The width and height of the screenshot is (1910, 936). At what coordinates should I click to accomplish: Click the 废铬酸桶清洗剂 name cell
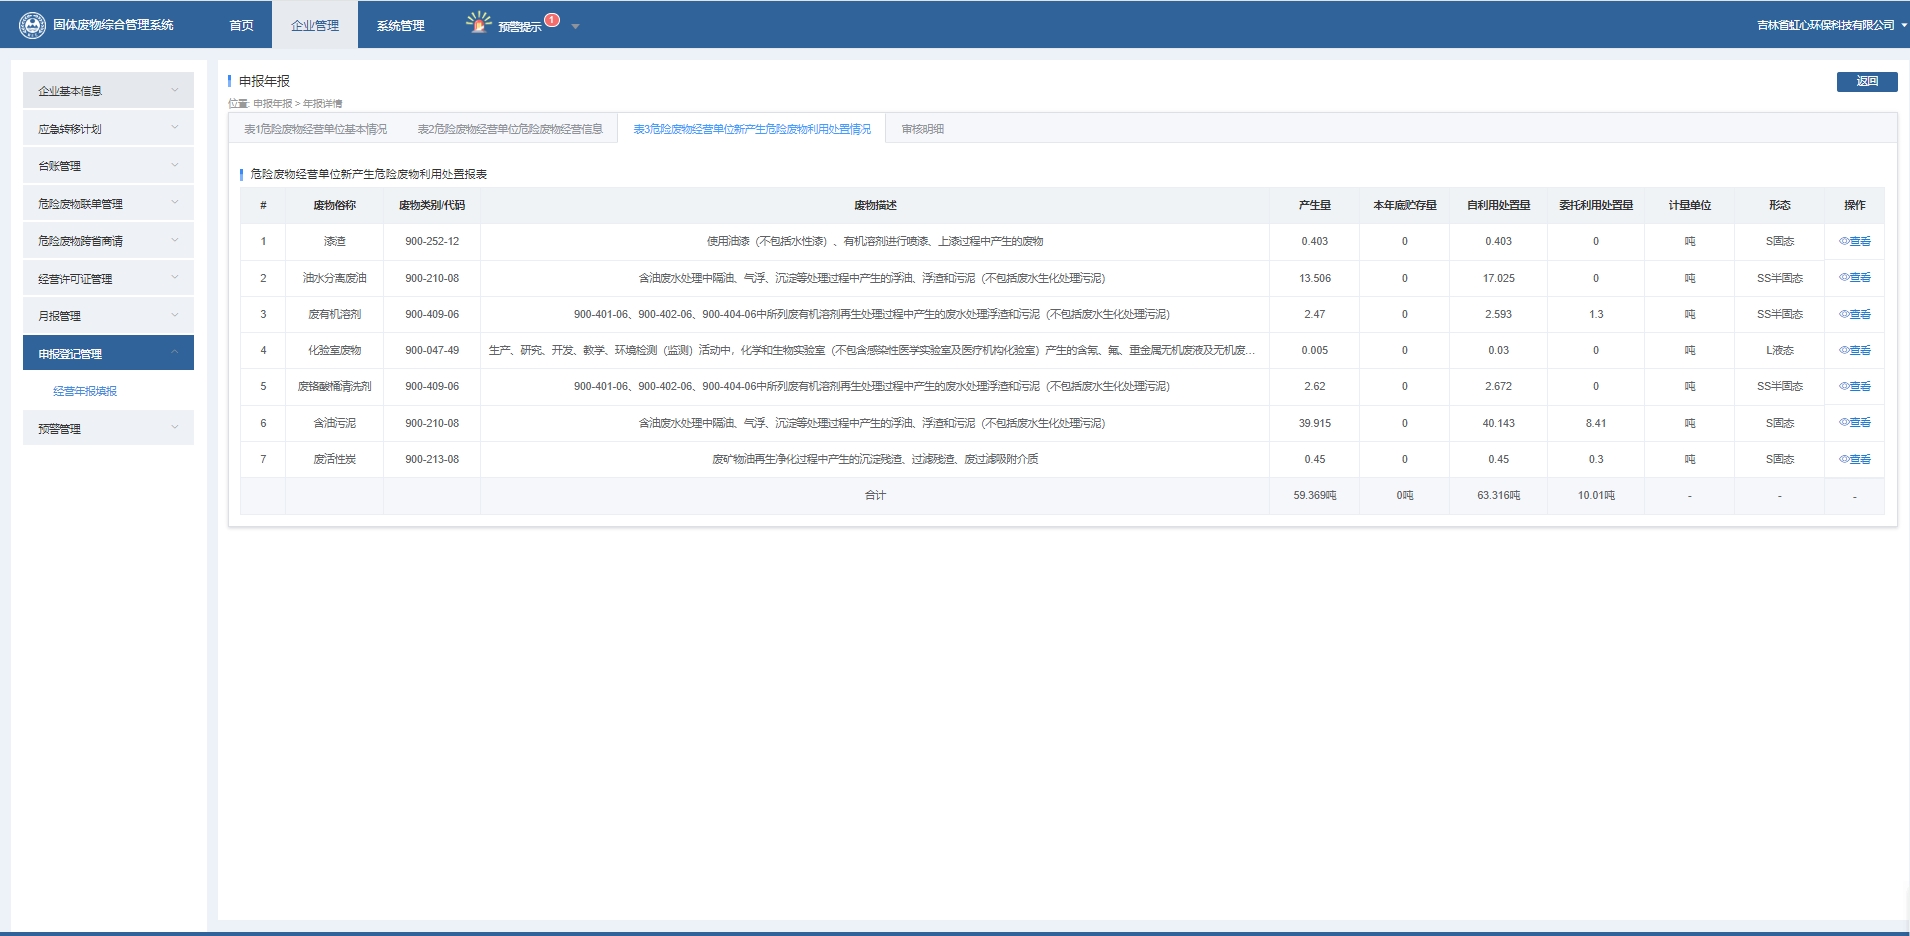tap(334, 386)
